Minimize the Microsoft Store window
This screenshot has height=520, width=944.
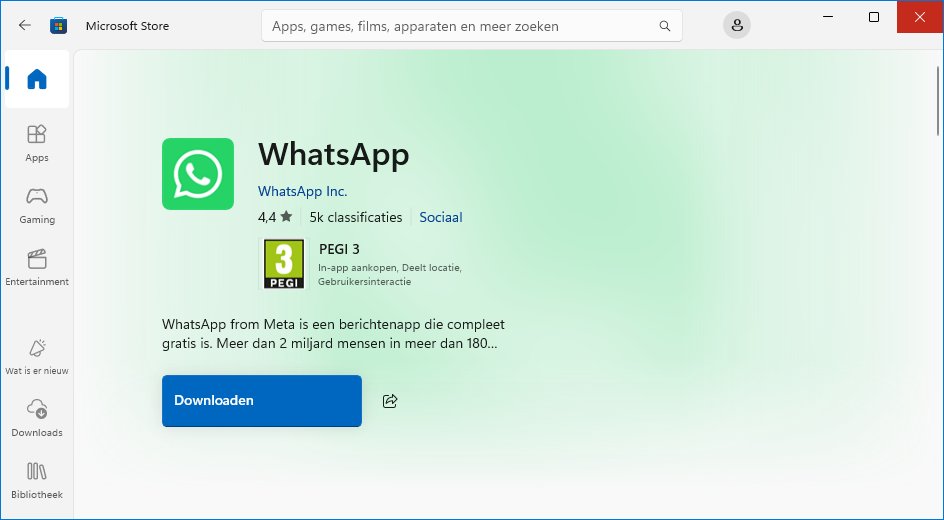(x=828, y=17)
